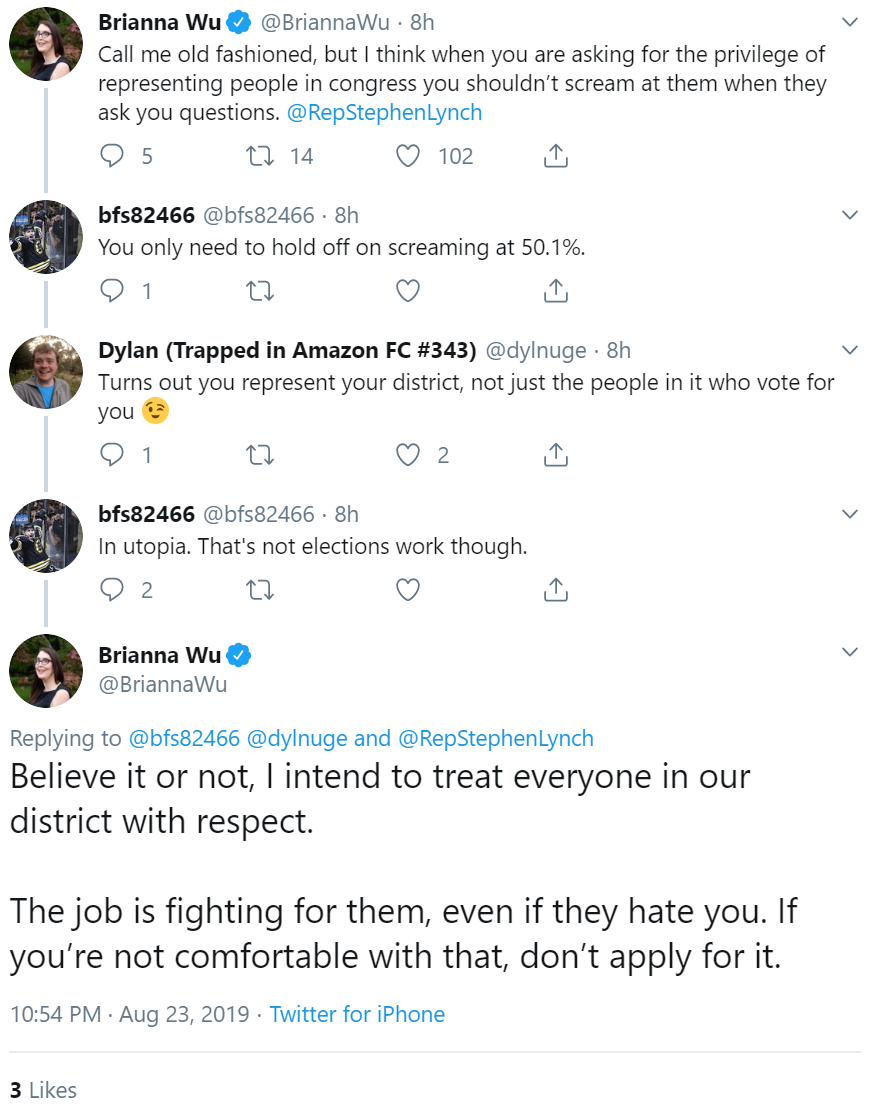Retweet Dylan's tweet about representing your district

[x=260, y=455]
